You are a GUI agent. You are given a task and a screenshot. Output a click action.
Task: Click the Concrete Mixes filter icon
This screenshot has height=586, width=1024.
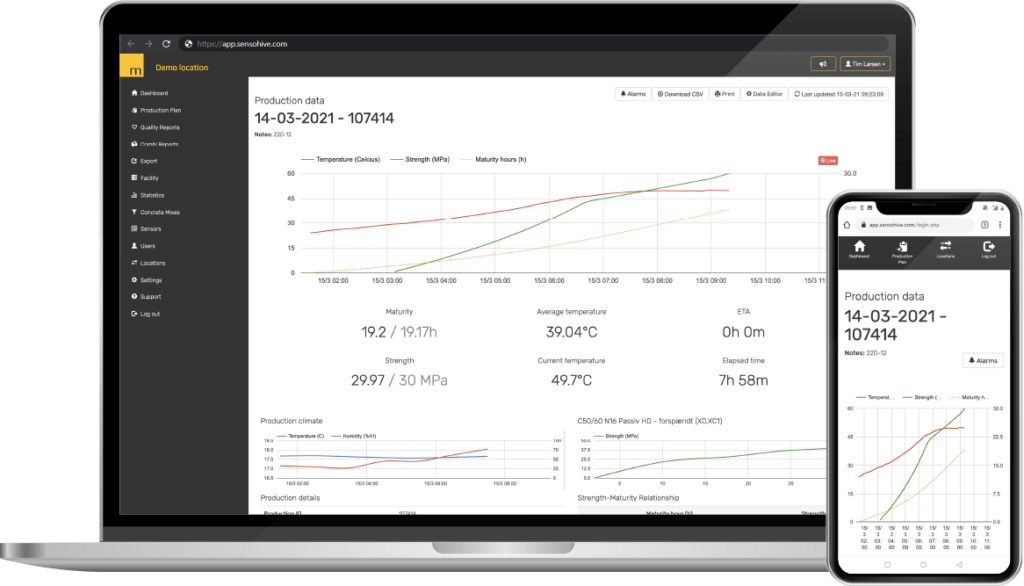click(x=134, y=212)
